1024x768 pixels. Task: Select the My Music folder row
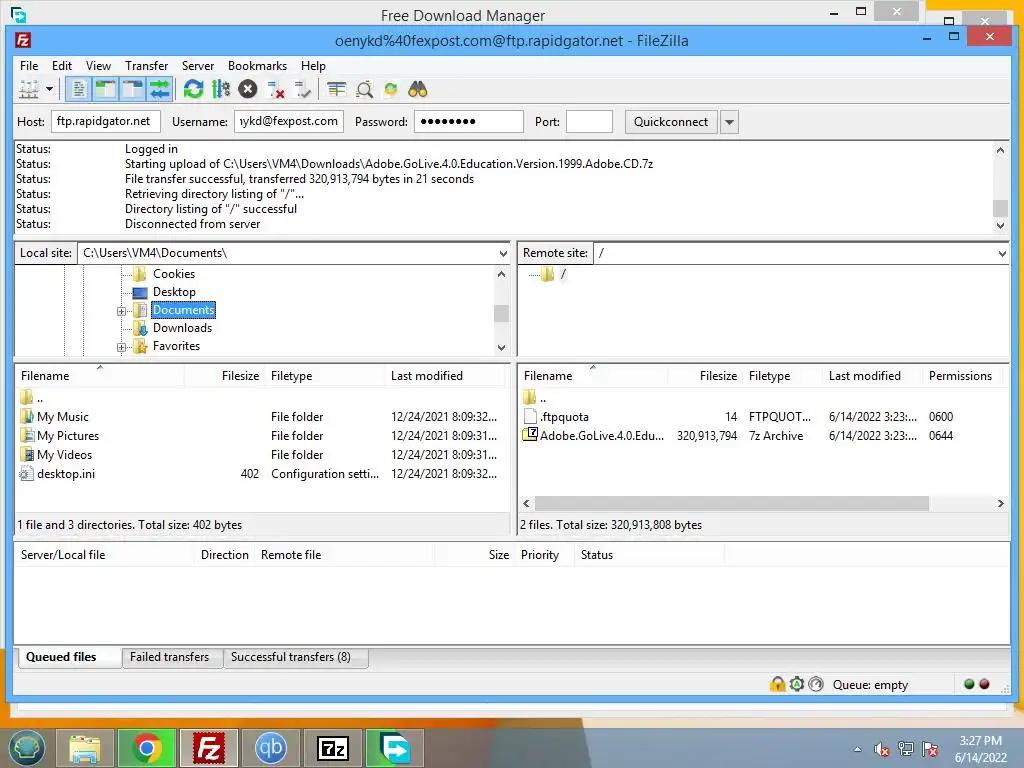[x=260, y=417]
